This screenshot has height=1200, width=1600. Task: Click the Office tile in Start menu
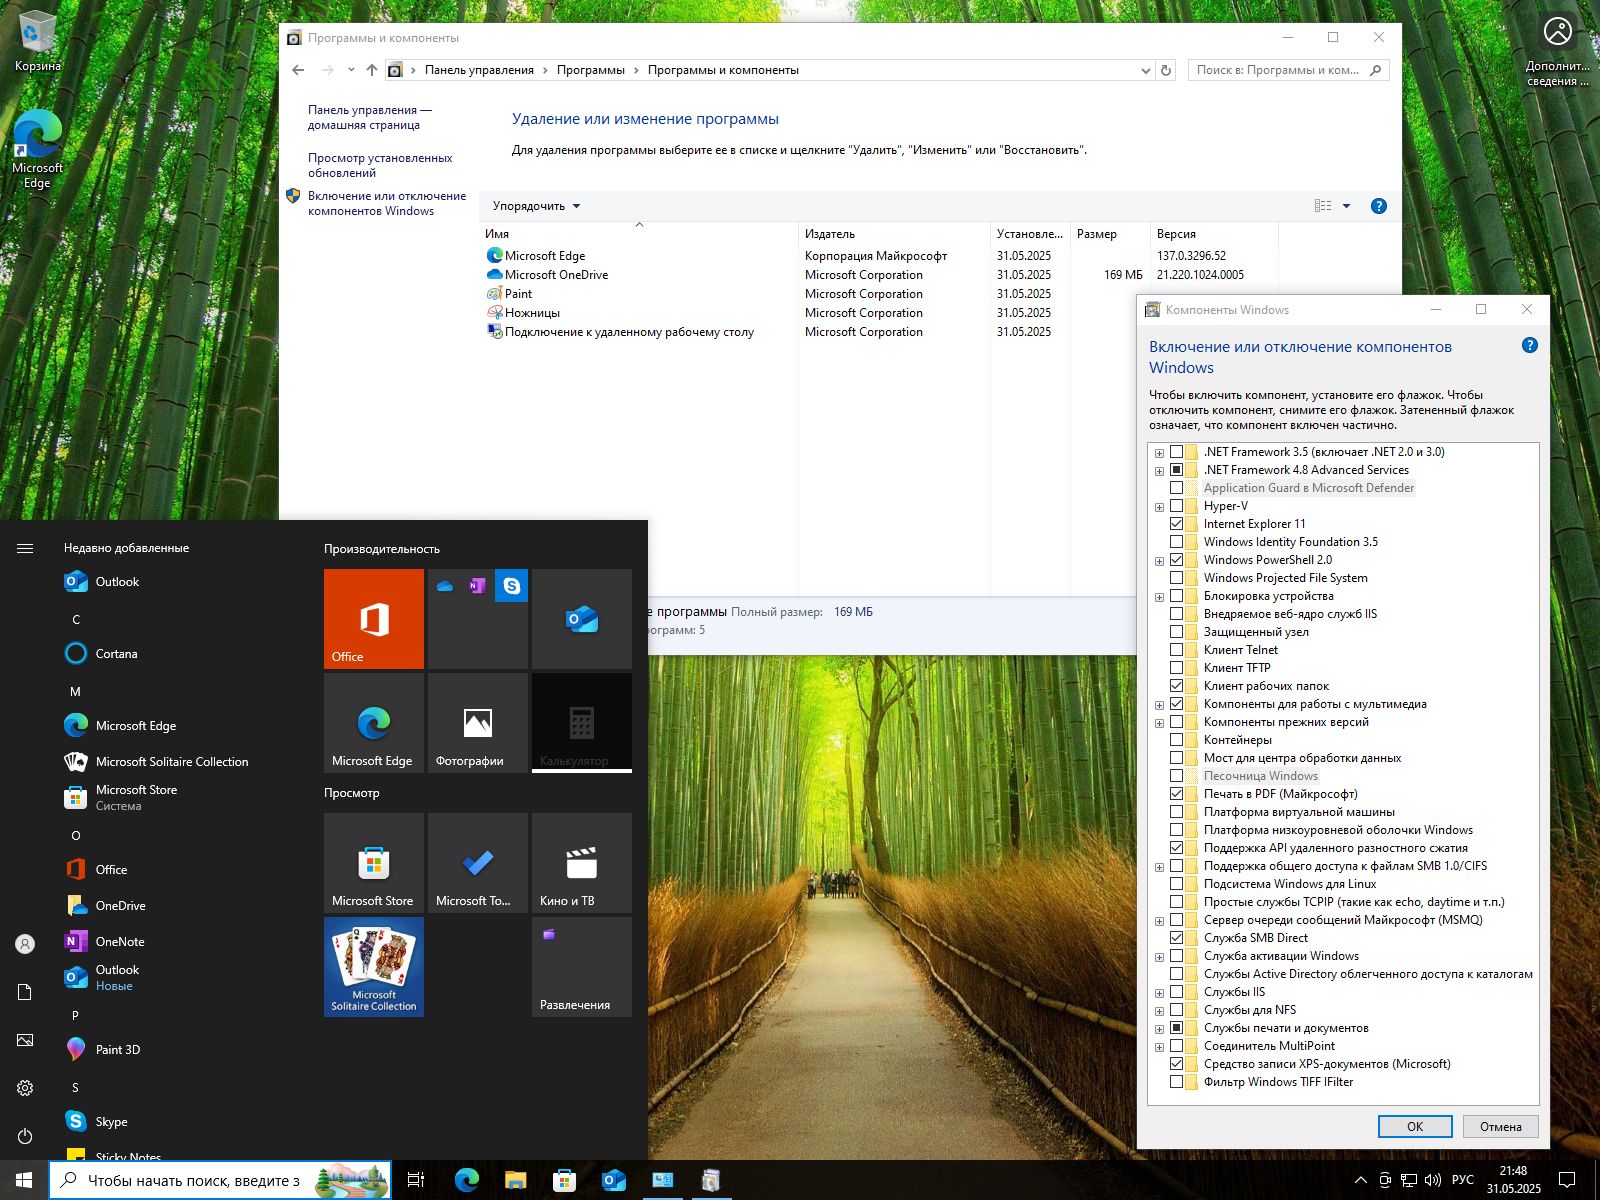[373, 618]
